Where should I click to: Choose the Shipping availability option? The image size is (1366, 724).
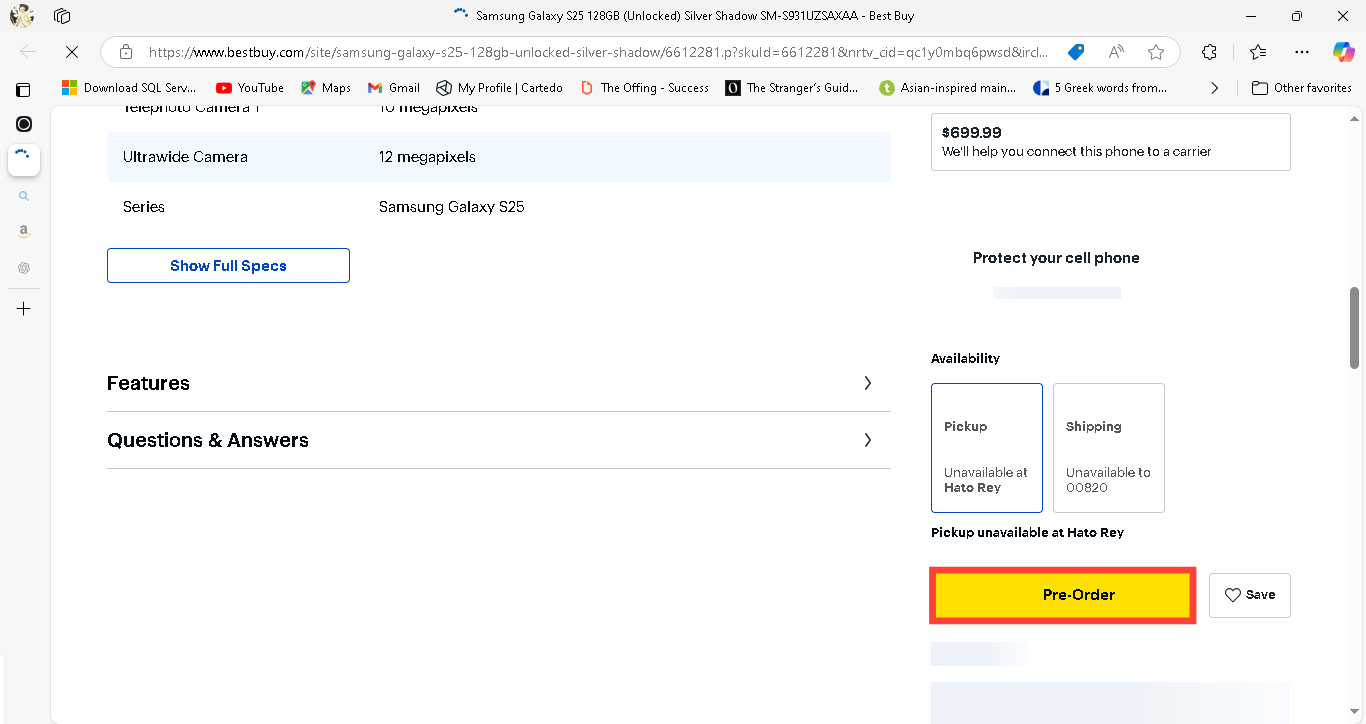[1108, 447]
